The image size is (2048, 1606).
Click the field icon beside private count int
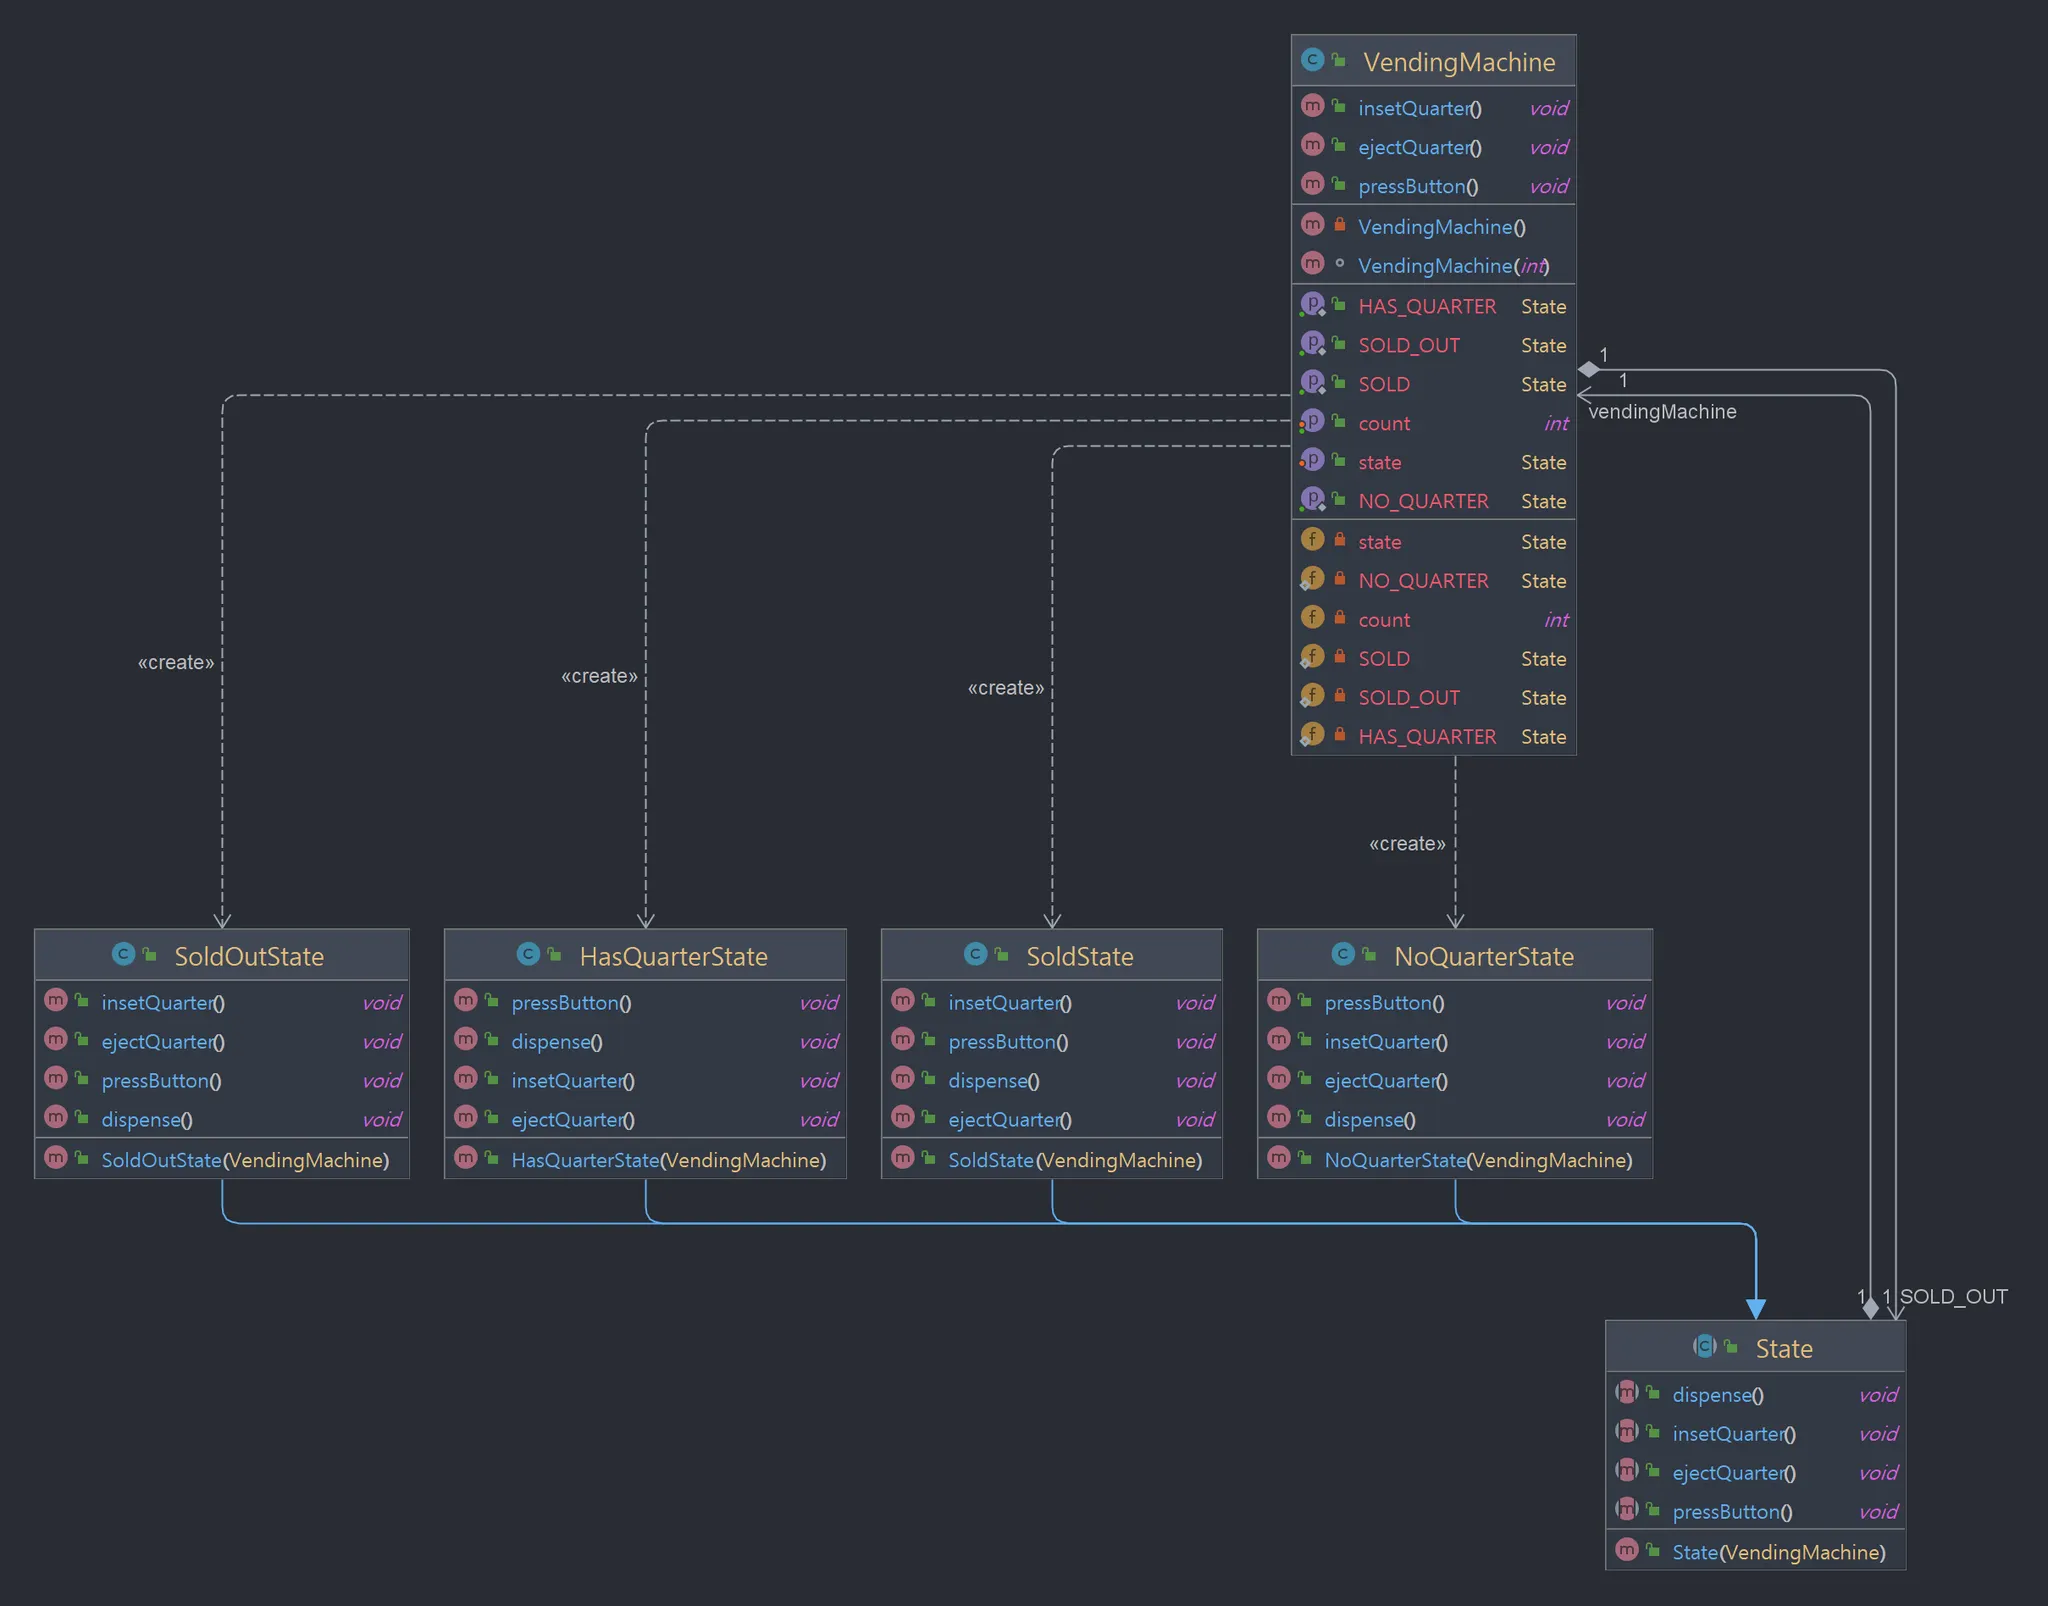click(x=1312, y=618)
